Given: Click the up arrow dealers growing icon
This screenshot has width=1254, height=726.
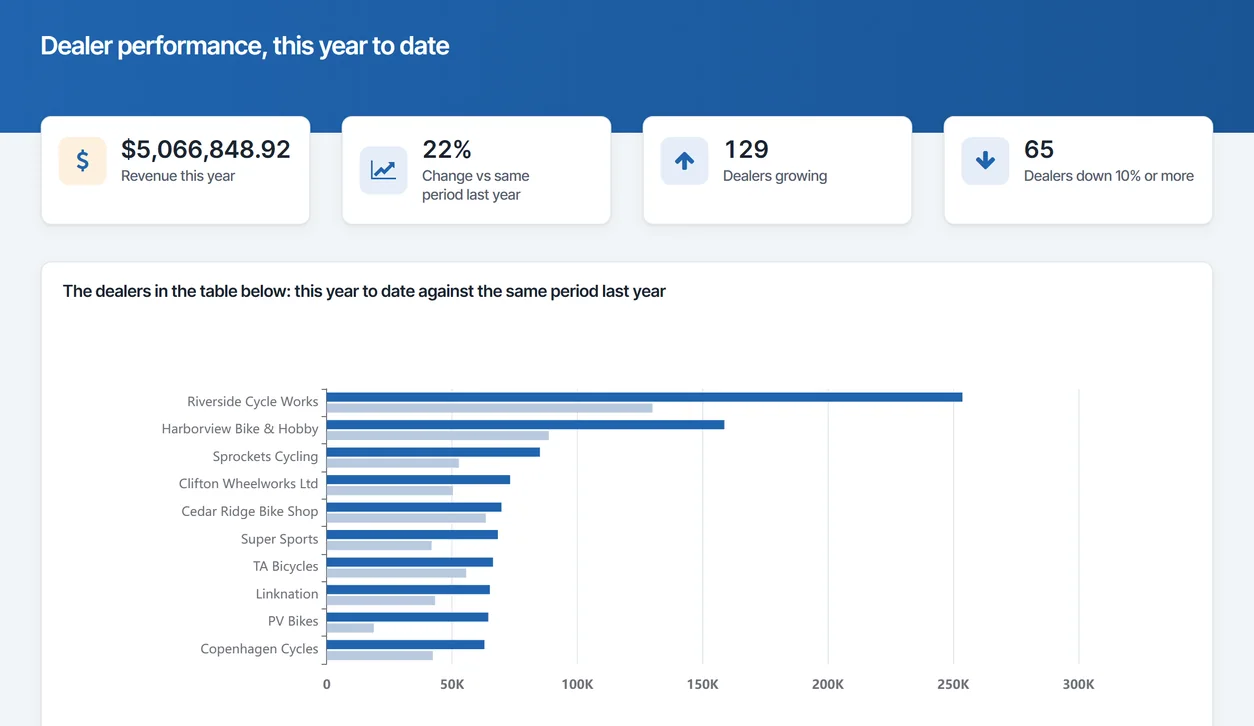Looking at the screenshot, I should pos(685,161).
